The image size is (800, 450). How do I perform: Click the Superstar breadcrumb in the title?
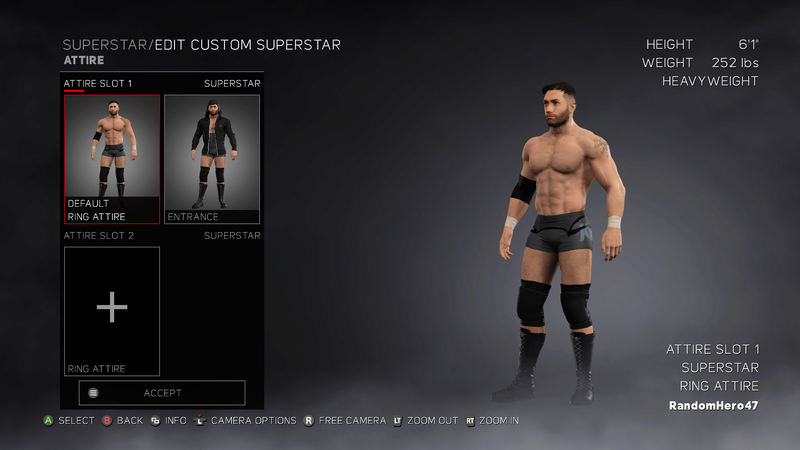point(105,45)
